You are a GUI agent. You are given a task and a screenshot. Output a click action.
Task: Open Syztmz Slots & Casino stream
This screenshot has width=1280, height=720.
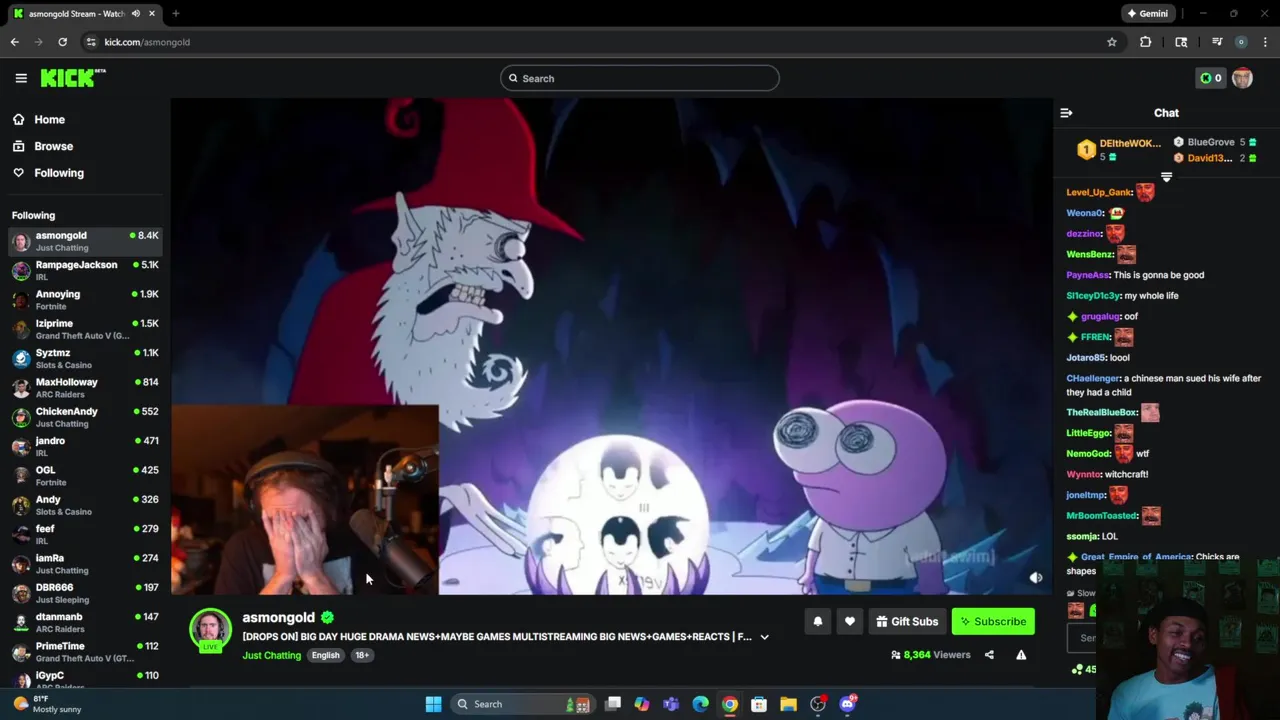pyautogui.click(x=85, y=359)
